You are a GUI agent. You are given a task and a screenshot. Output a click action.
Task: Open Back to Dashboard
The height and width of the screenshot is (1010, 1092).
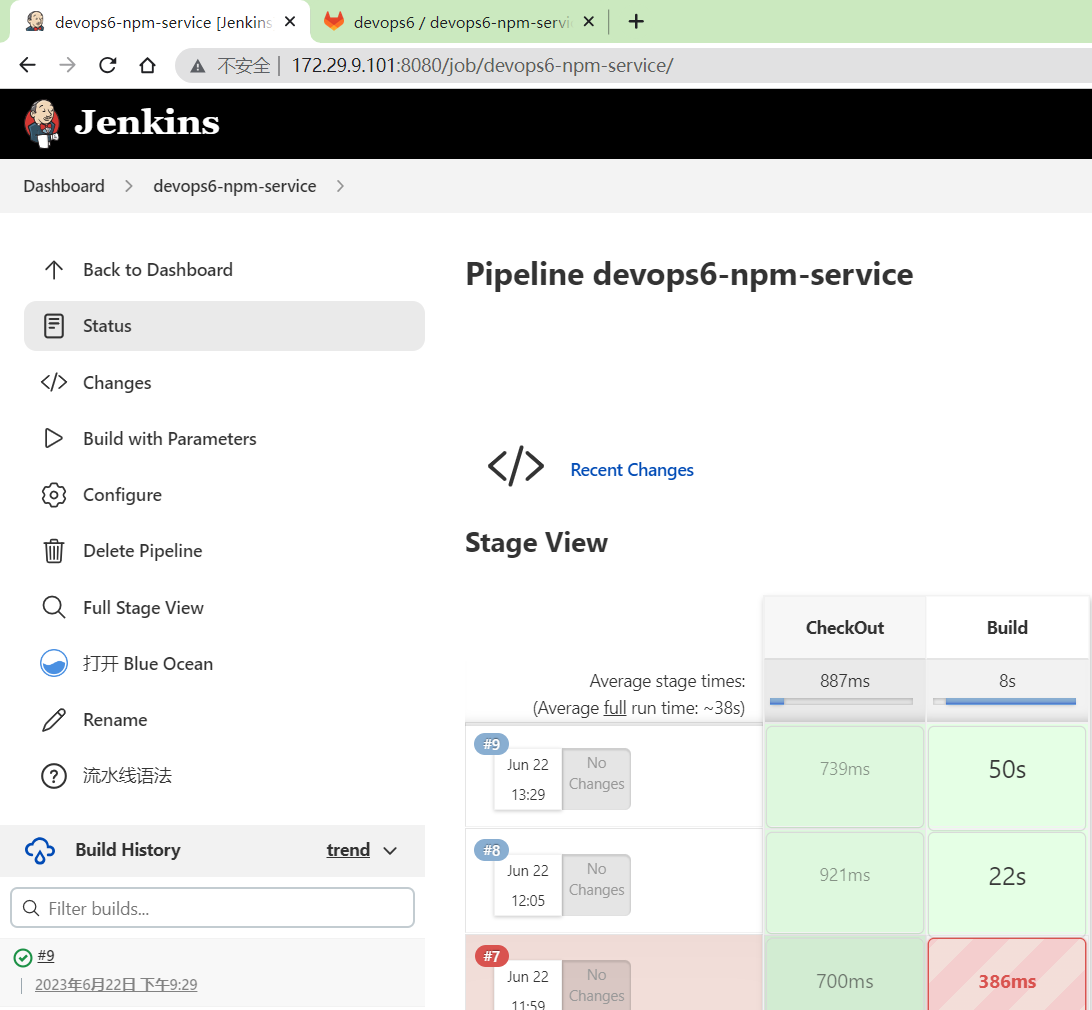(x=158, y=270)
